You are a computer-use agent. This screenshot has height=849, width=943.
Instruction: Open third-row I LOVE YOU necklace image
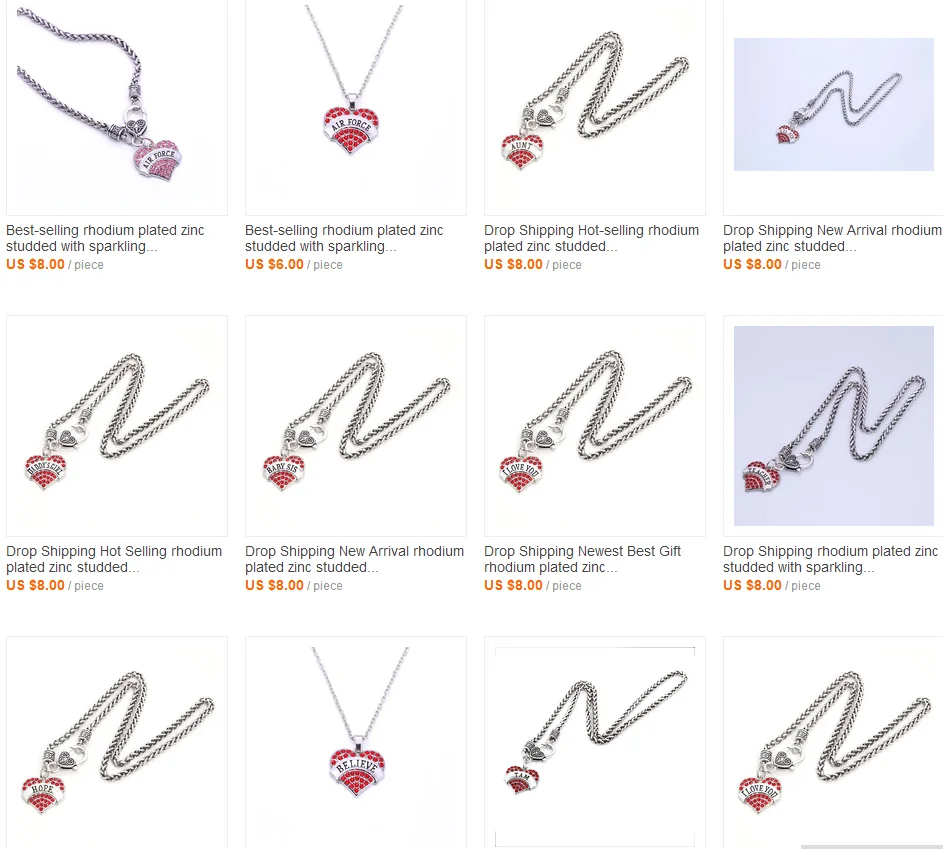coord(834,743)
